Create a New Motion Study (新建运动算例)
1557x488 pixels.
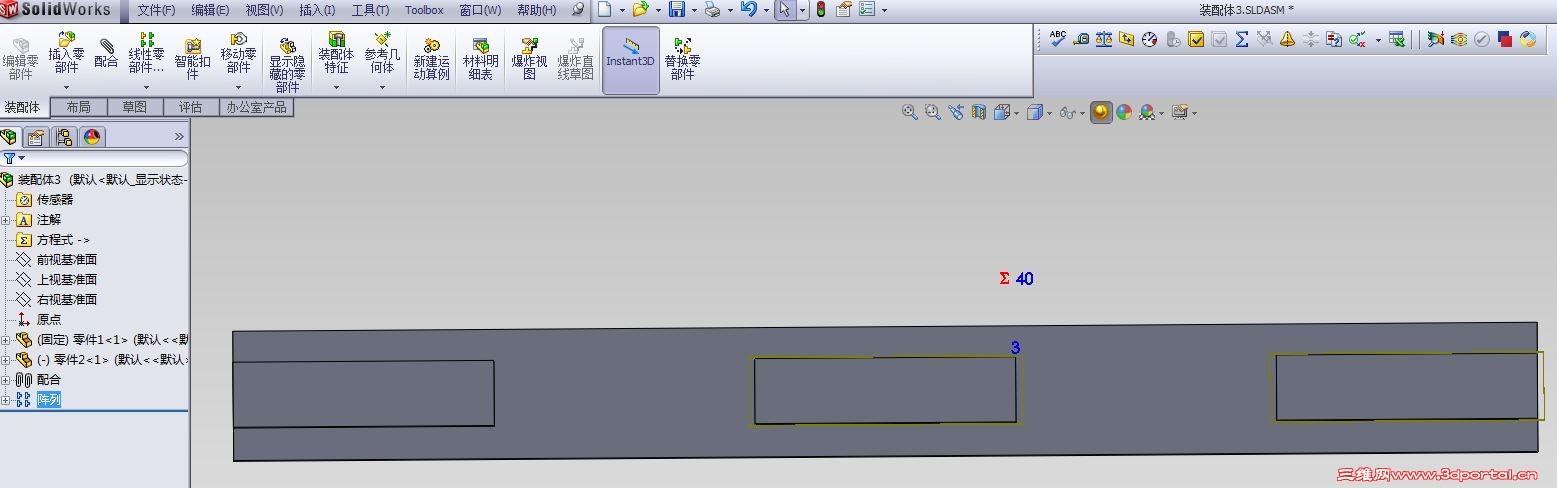click(x=432, y=59)
